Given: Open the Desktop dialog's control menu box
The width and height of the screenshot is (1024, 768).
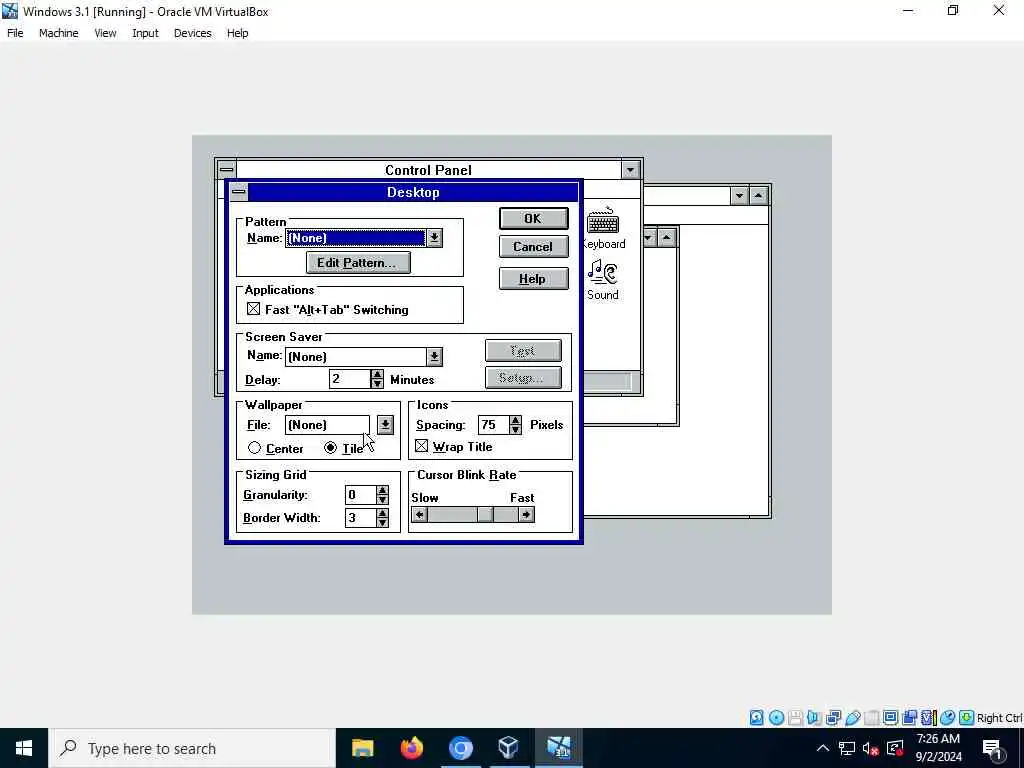Looking at the screenshot, I should (238, 192).
